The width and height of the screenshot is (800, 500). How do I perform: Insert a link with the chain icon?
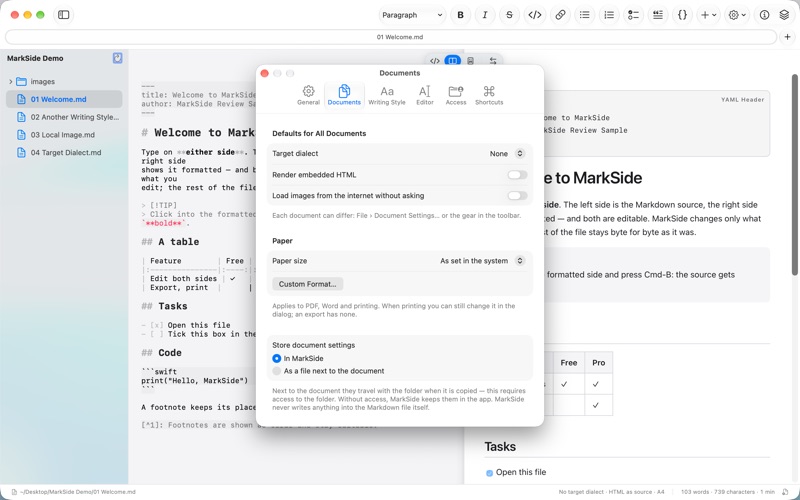[x=560, y=15]
